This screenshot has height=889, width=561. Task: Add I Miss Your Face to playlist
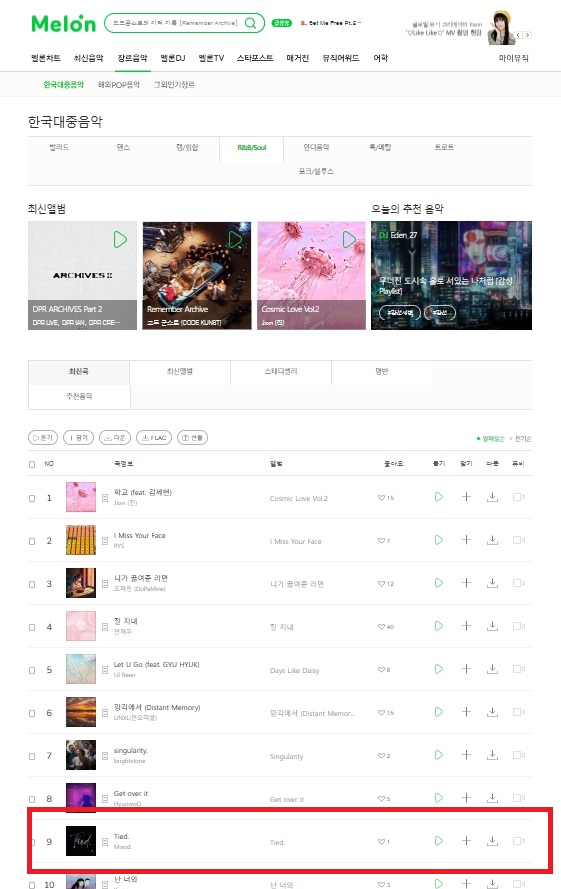[466, 540]
